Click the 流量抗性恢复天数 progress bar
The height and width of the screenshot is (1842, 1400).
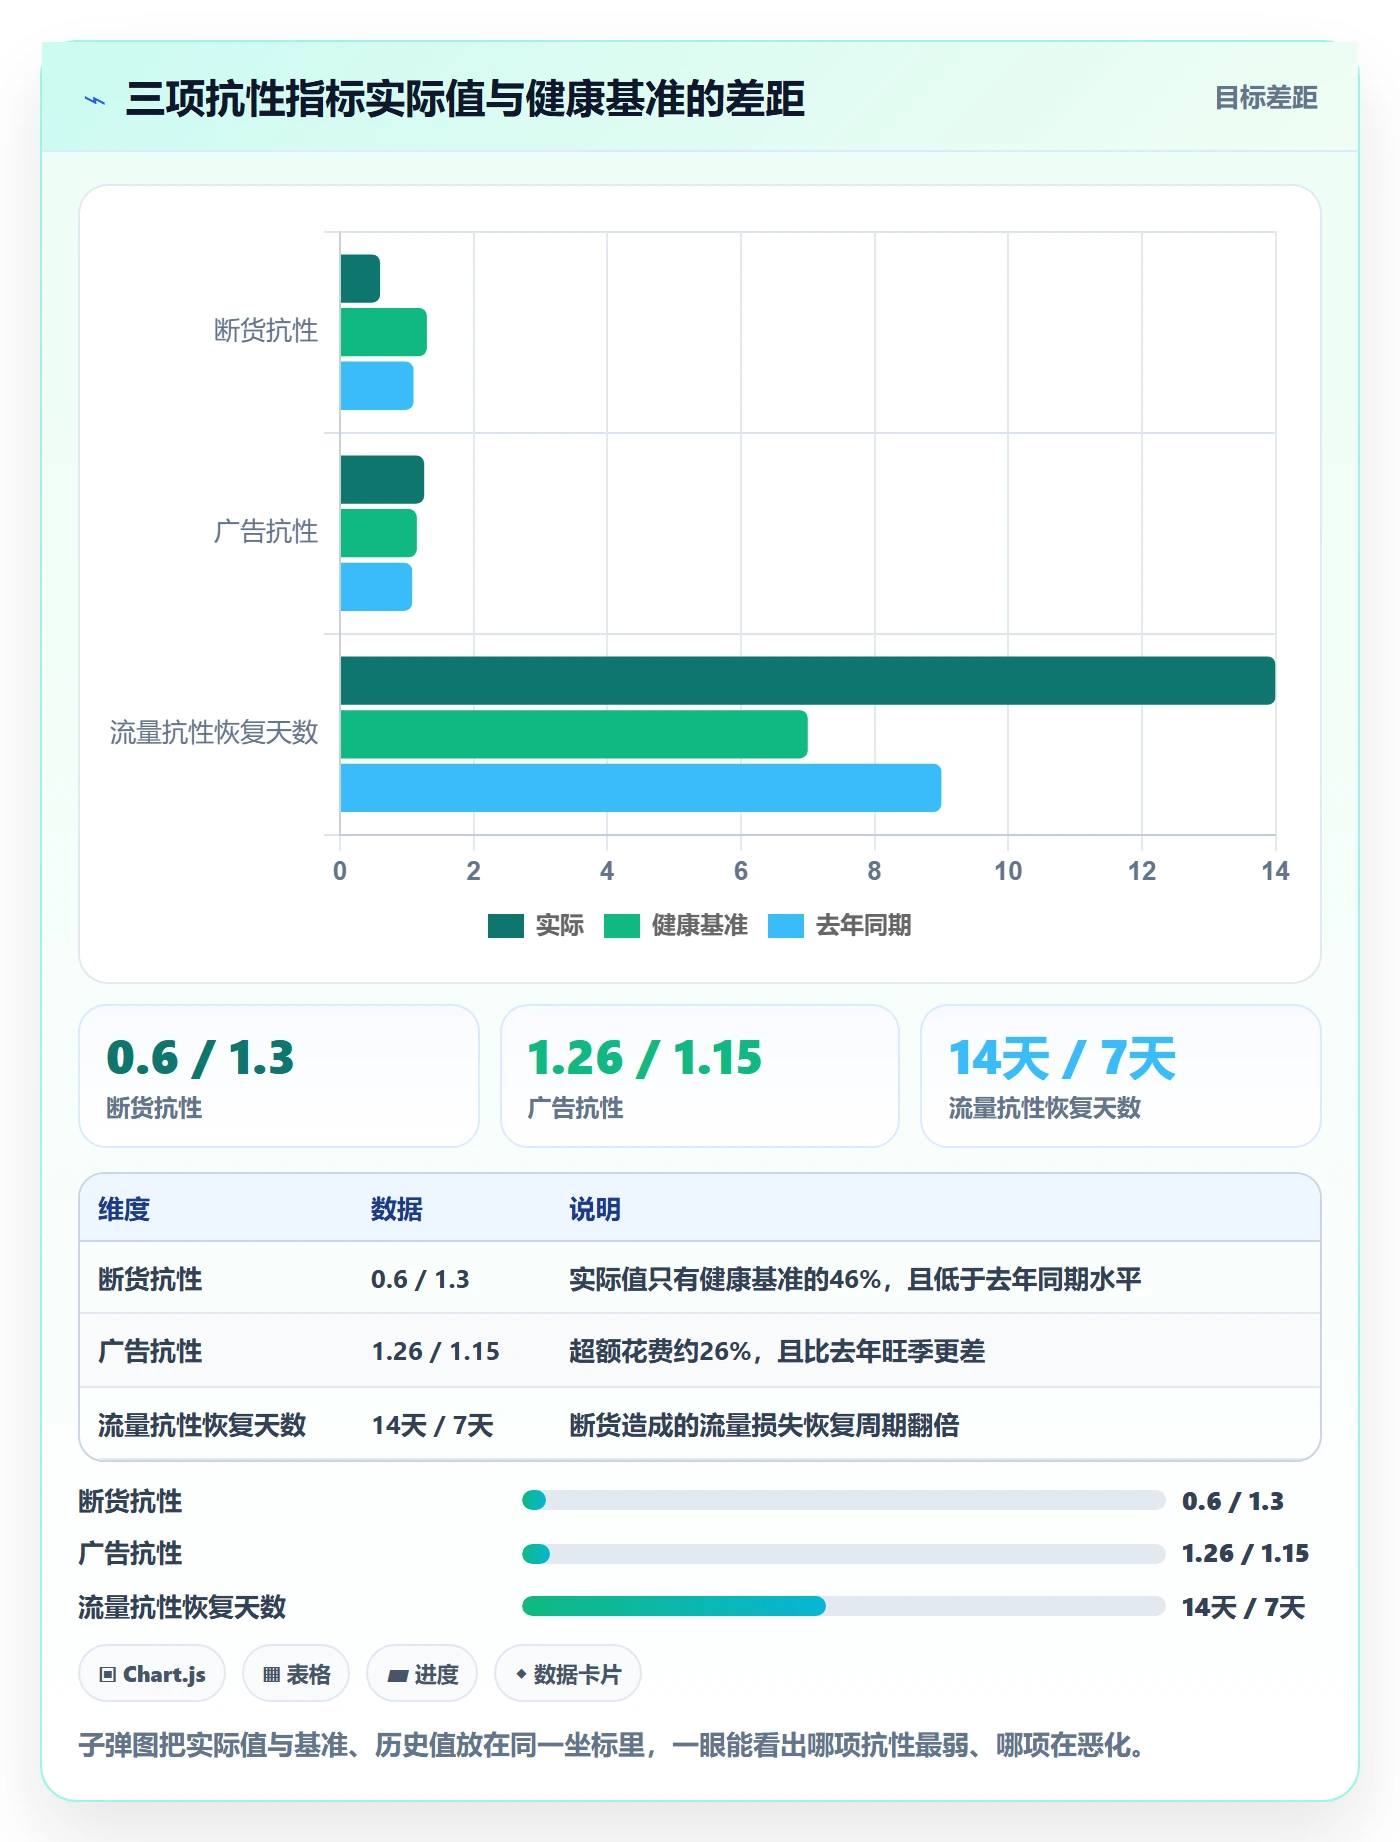pos(844,1606)
